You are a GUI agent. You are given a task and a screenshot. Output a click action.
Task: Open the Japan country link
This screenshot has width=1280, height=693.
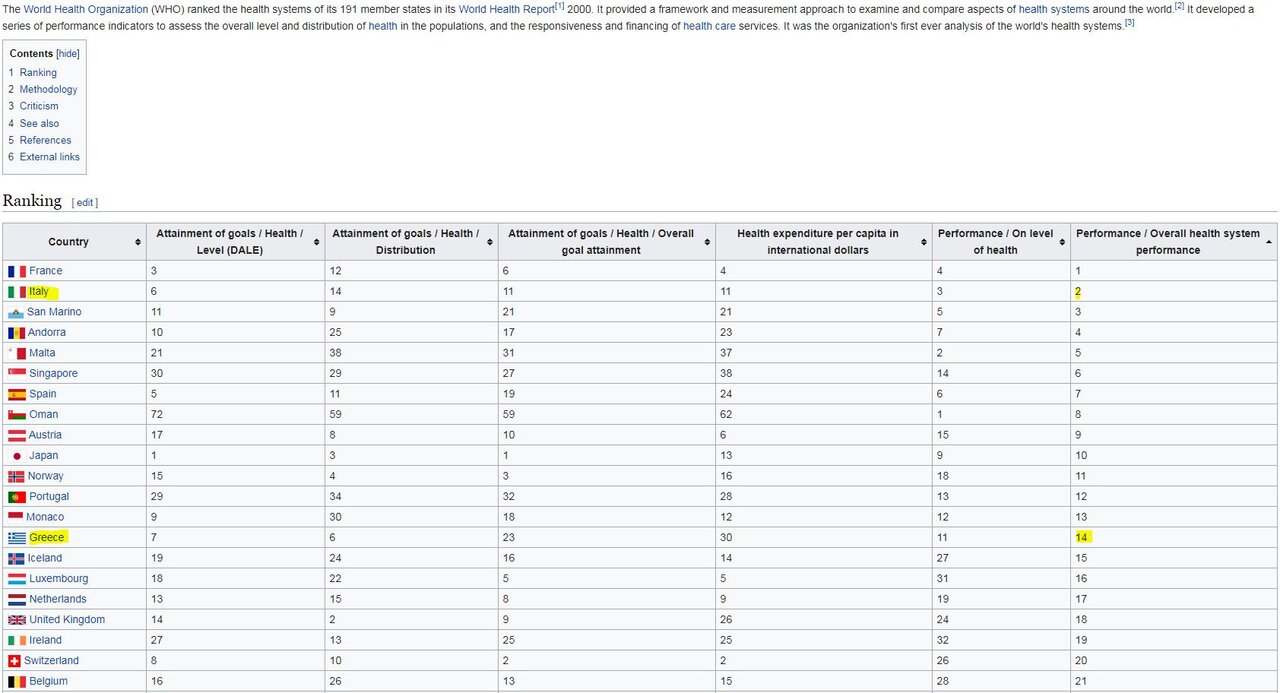coord(43,456)
